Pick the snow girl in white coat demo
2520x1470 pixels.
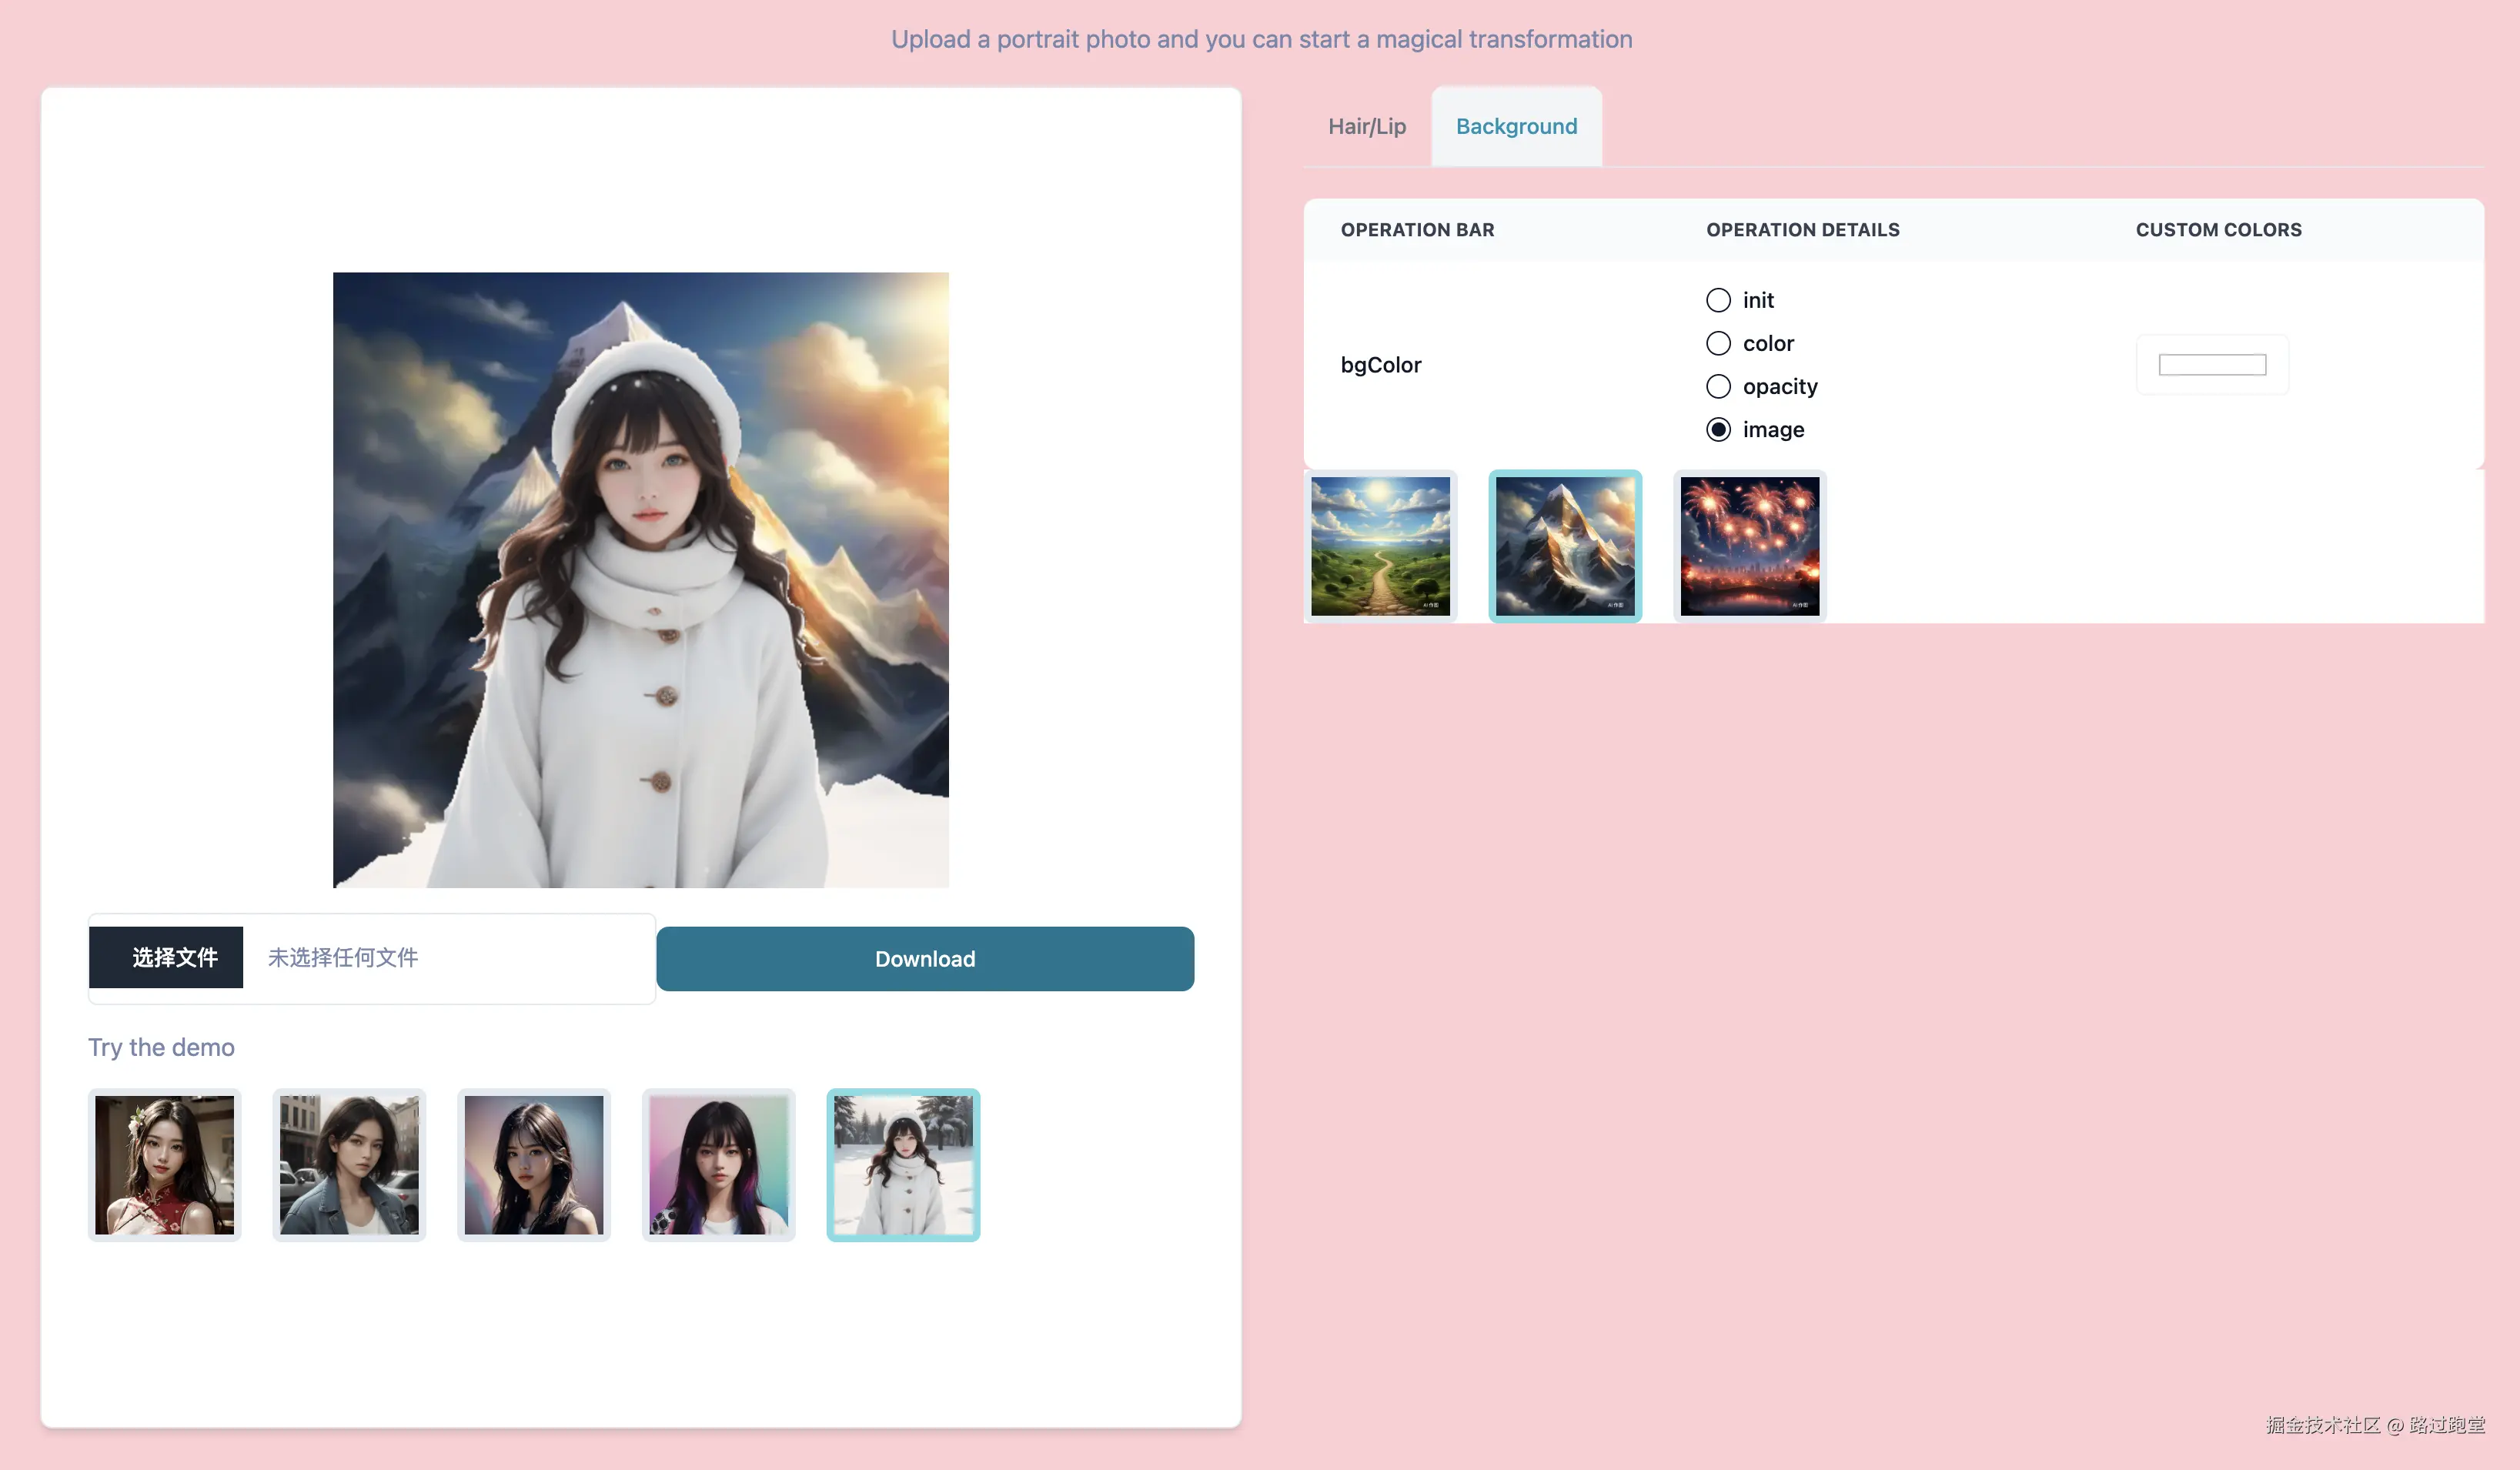(x=903, y=1165)
